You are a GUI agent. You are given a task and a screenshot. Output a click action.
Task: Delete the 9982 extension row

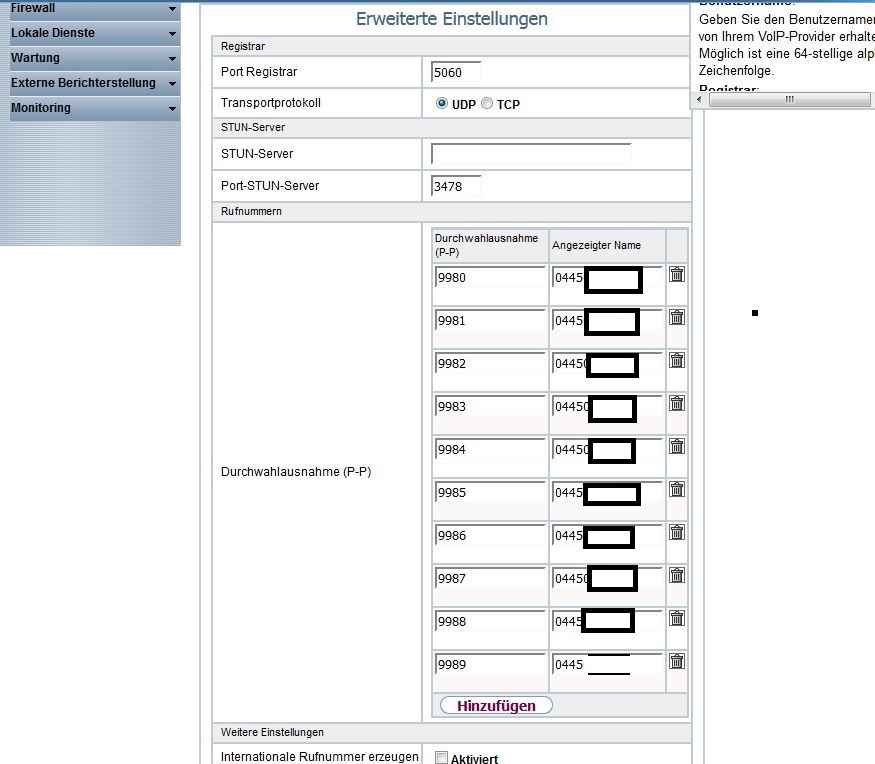pos(677,360)
